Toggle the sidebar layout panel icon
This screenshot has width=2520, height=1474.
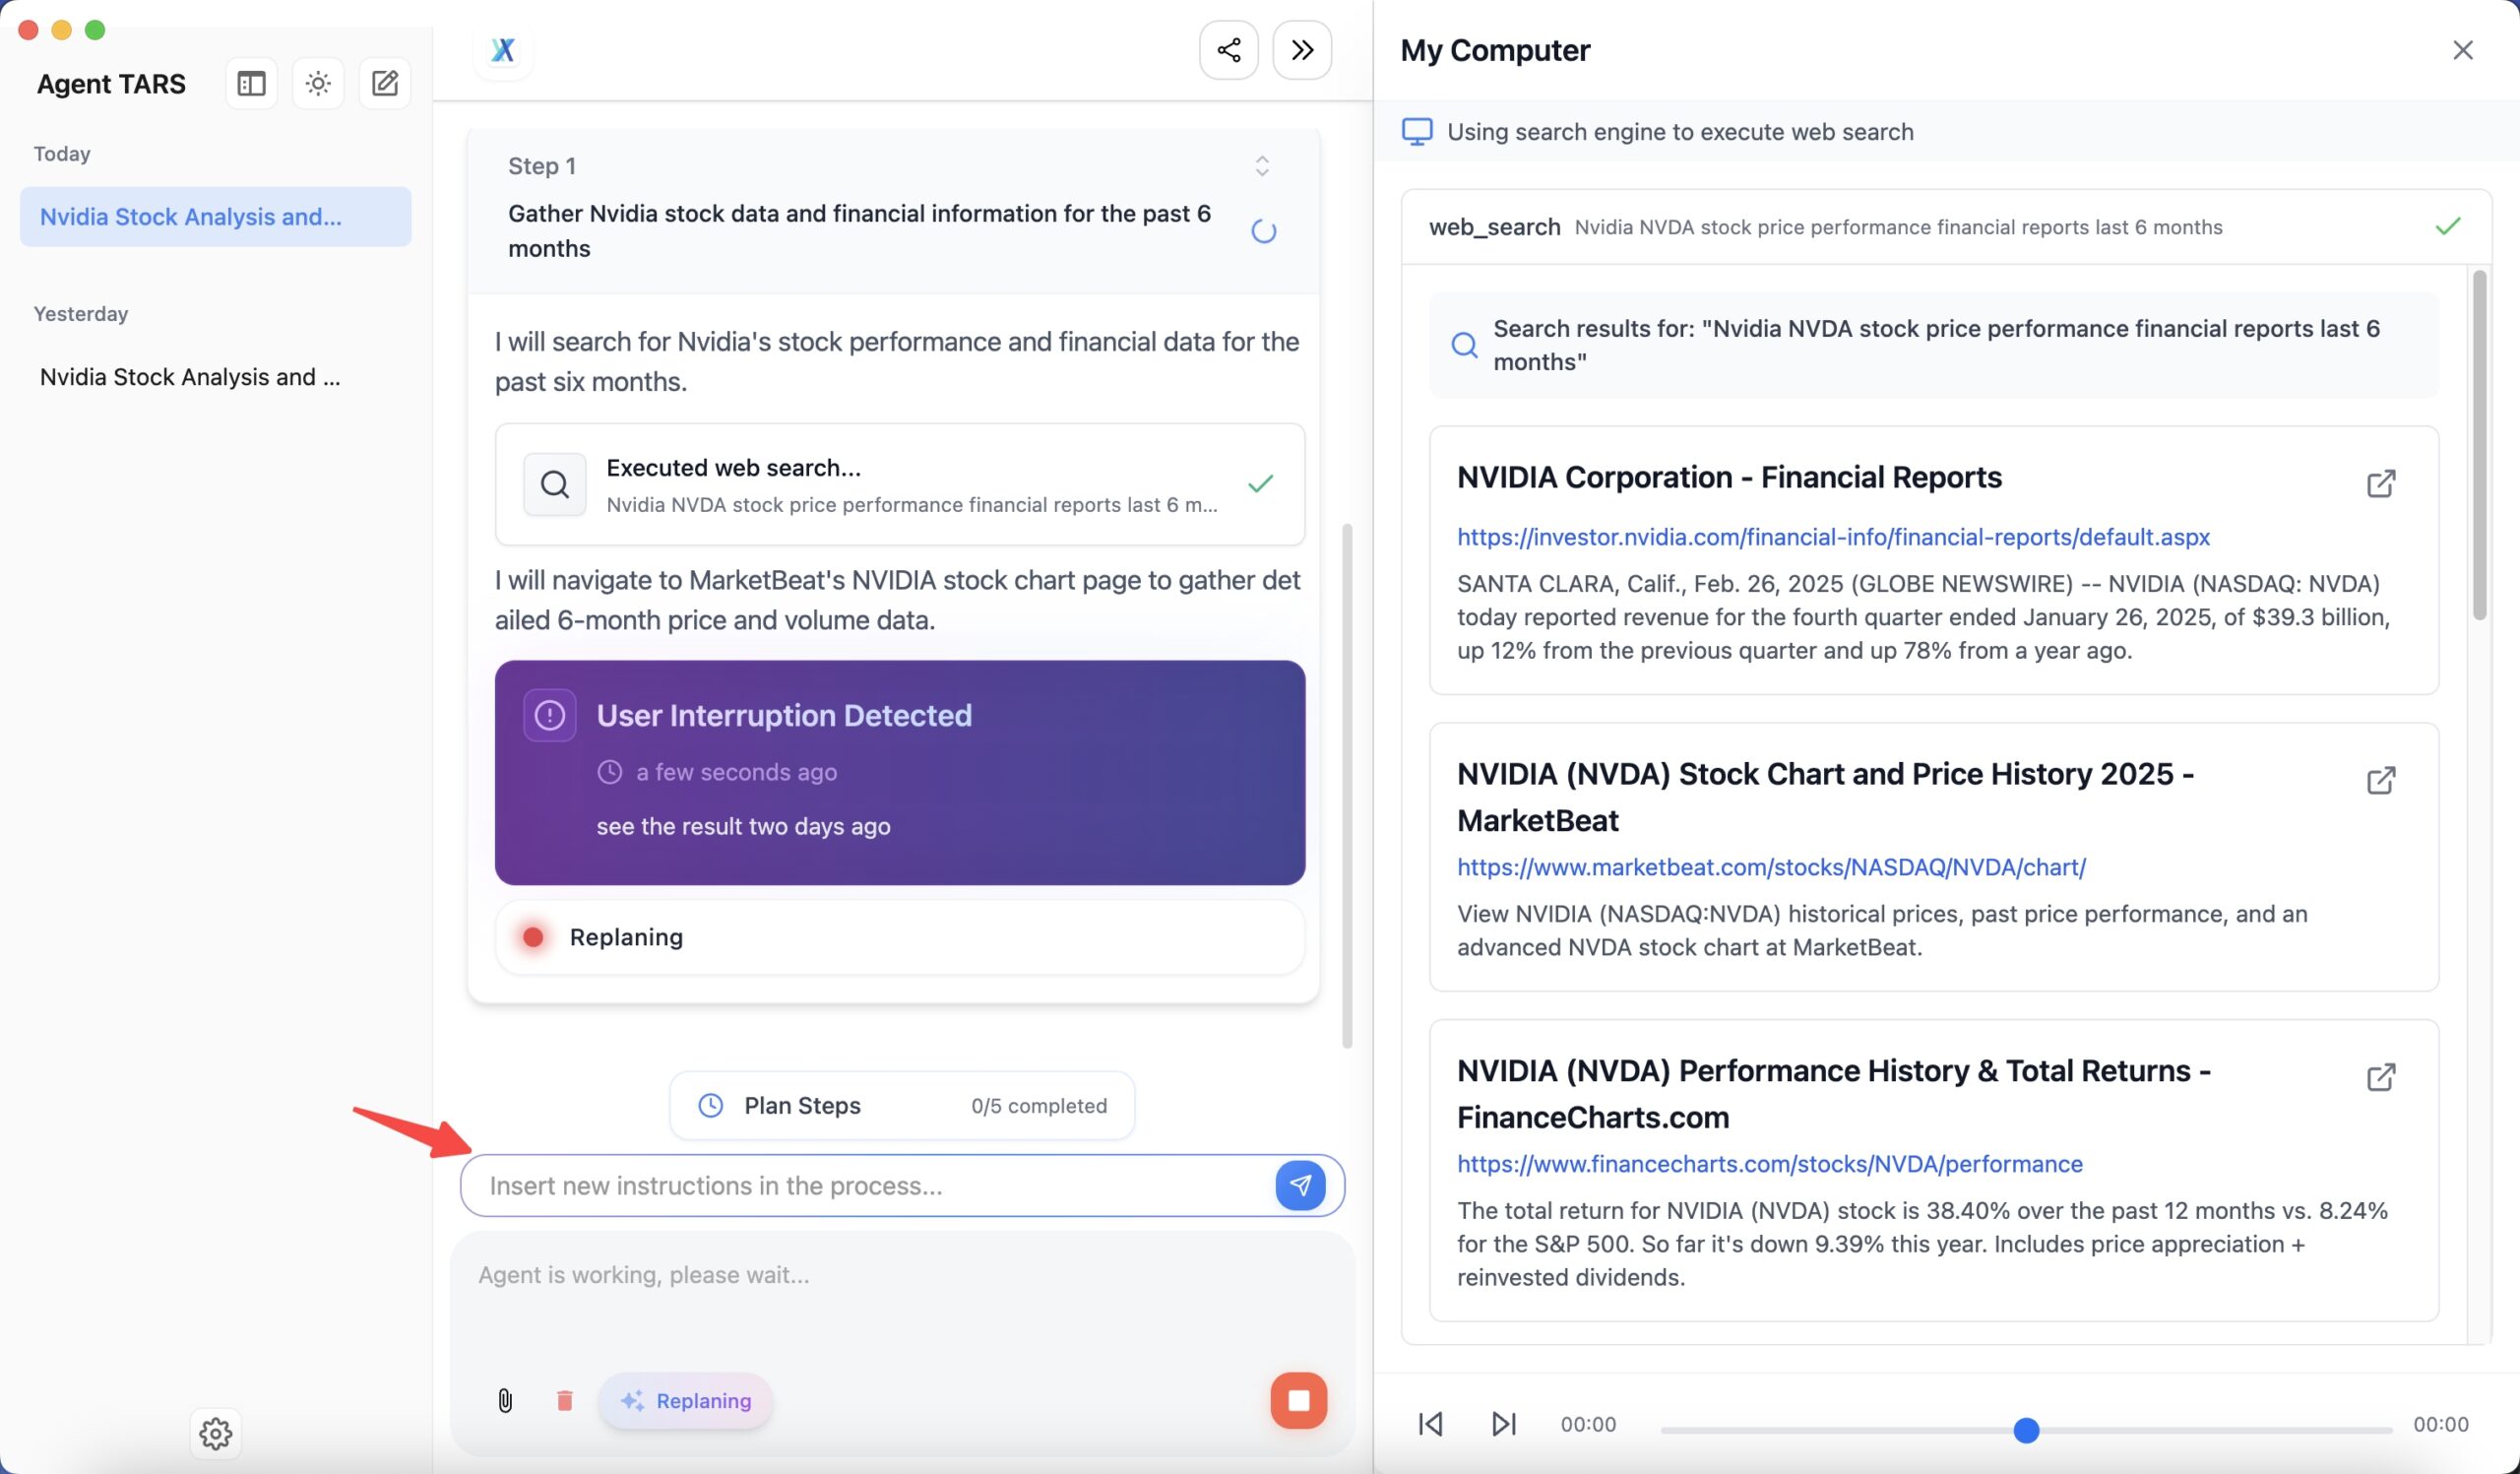[251, 83]
